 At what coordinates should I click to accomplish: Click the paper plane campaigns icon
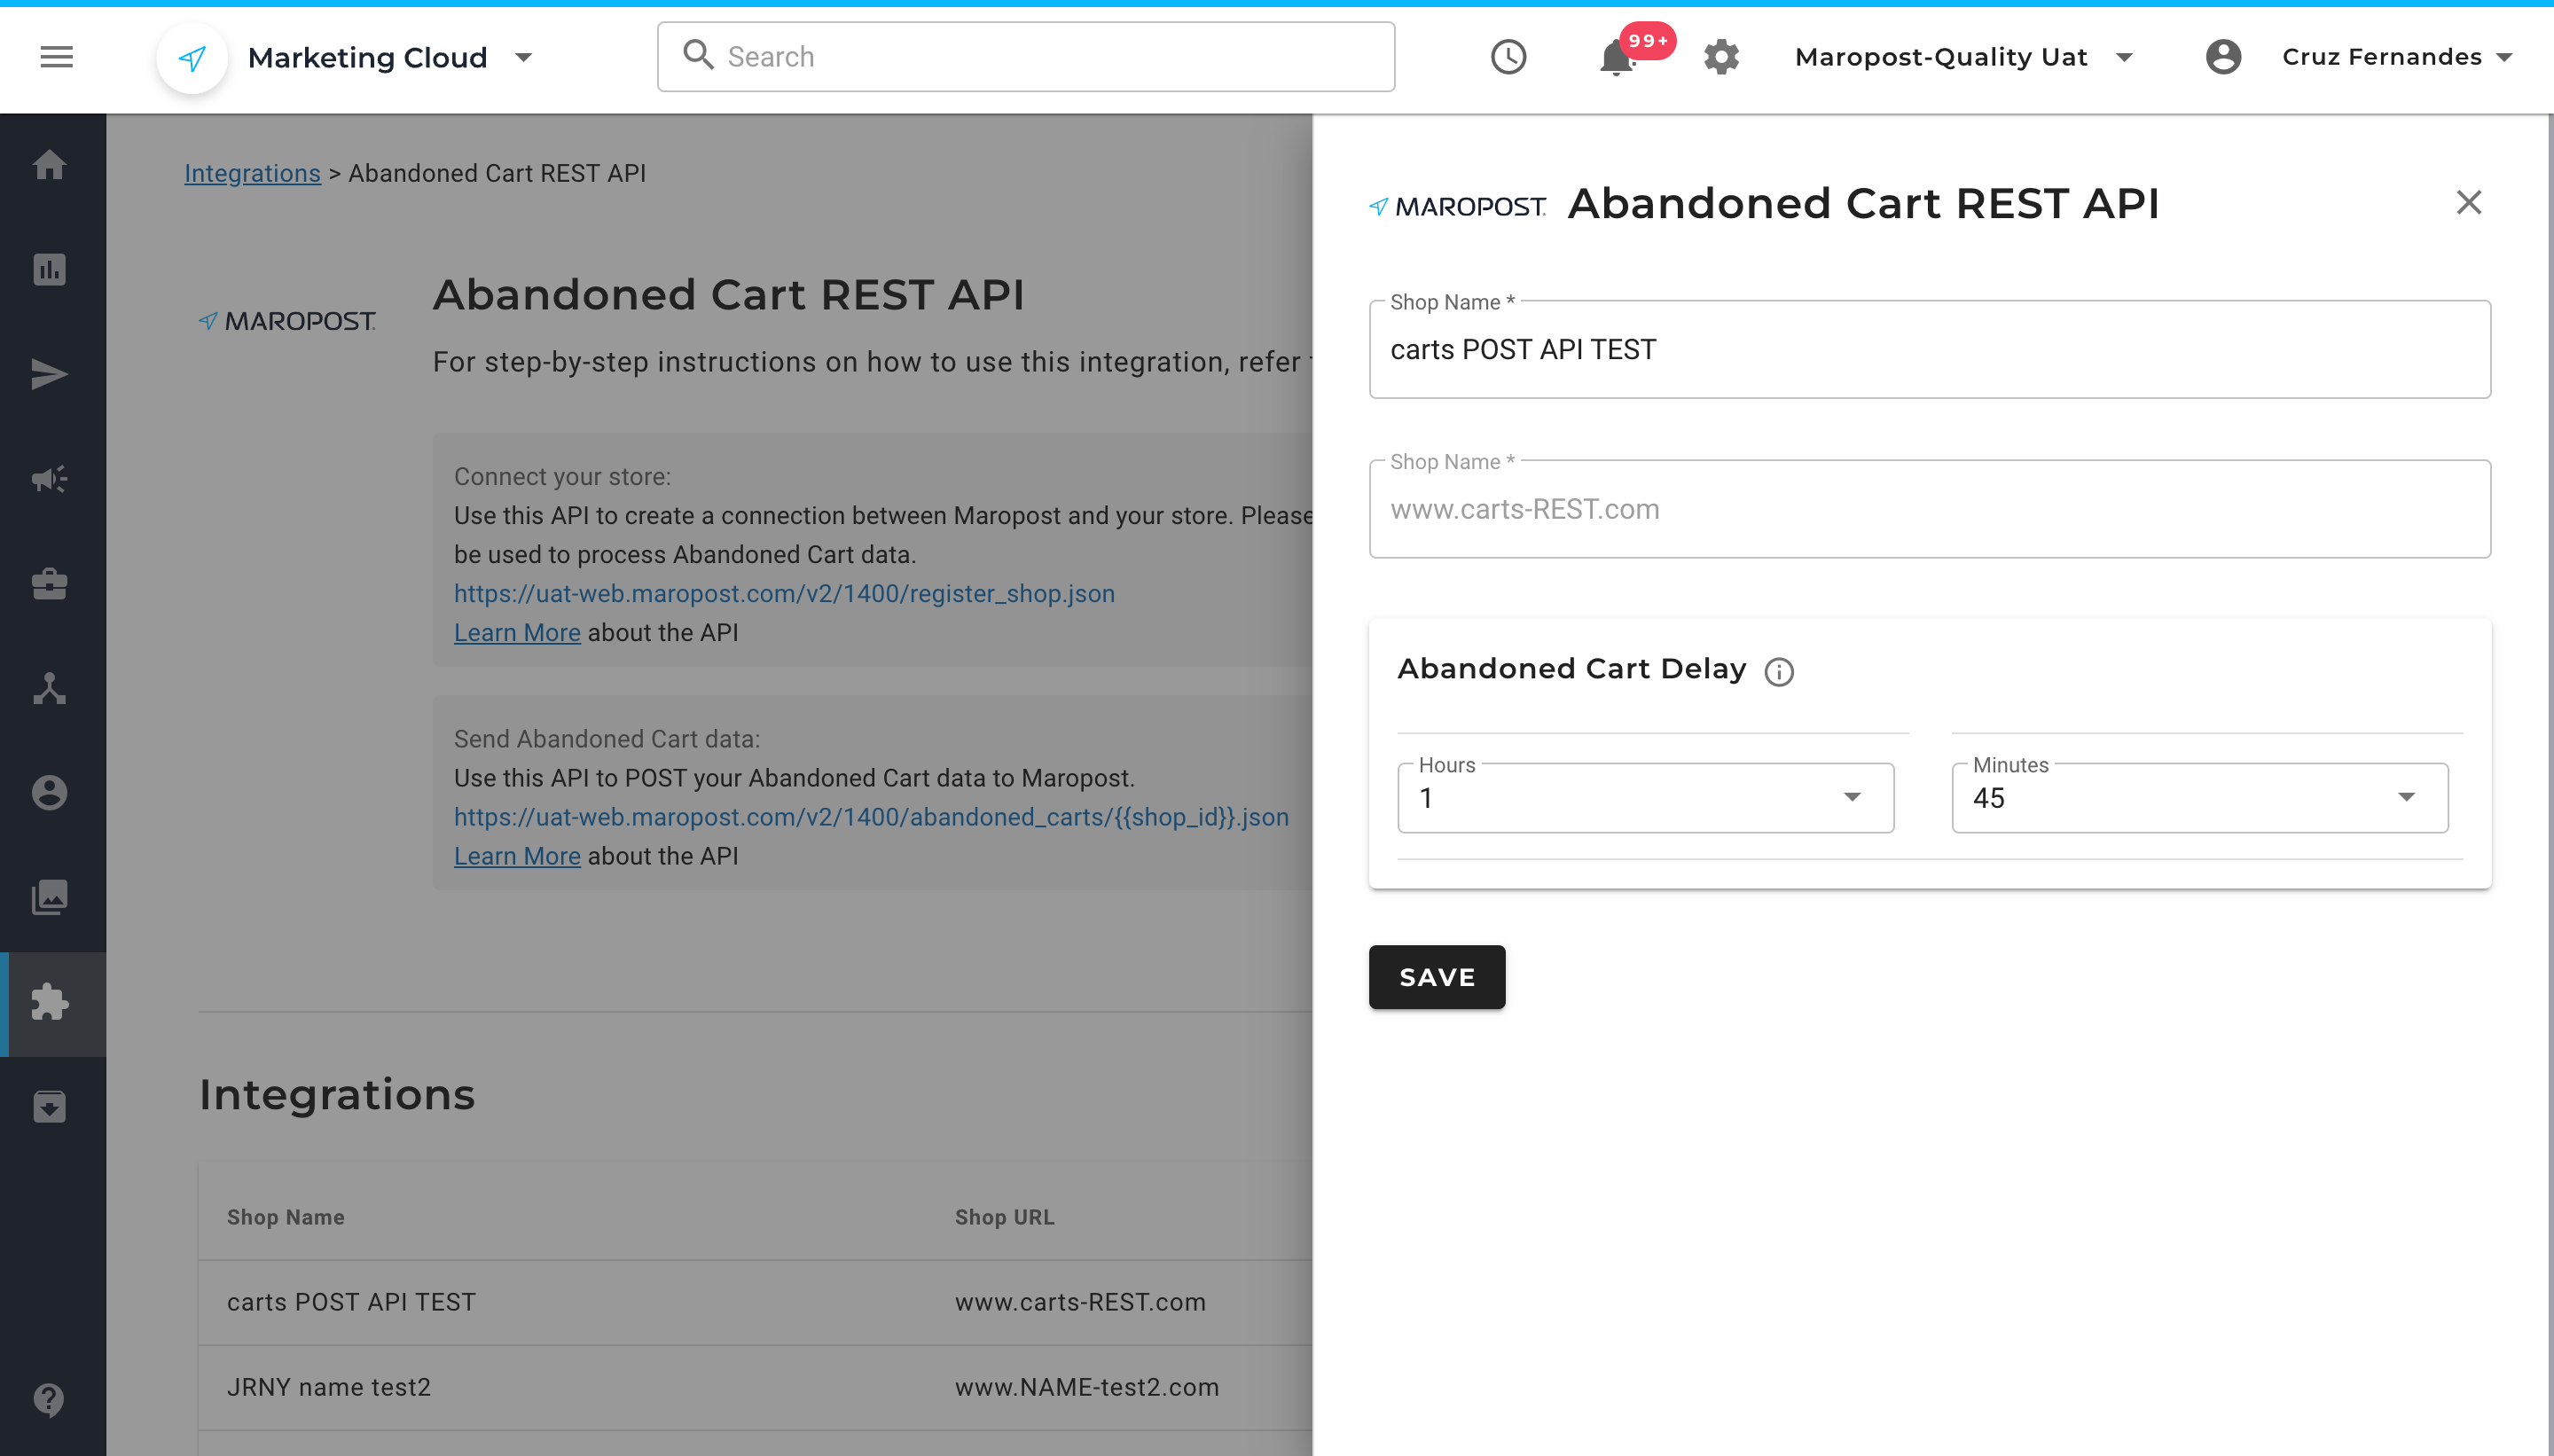tap(49, 375)
